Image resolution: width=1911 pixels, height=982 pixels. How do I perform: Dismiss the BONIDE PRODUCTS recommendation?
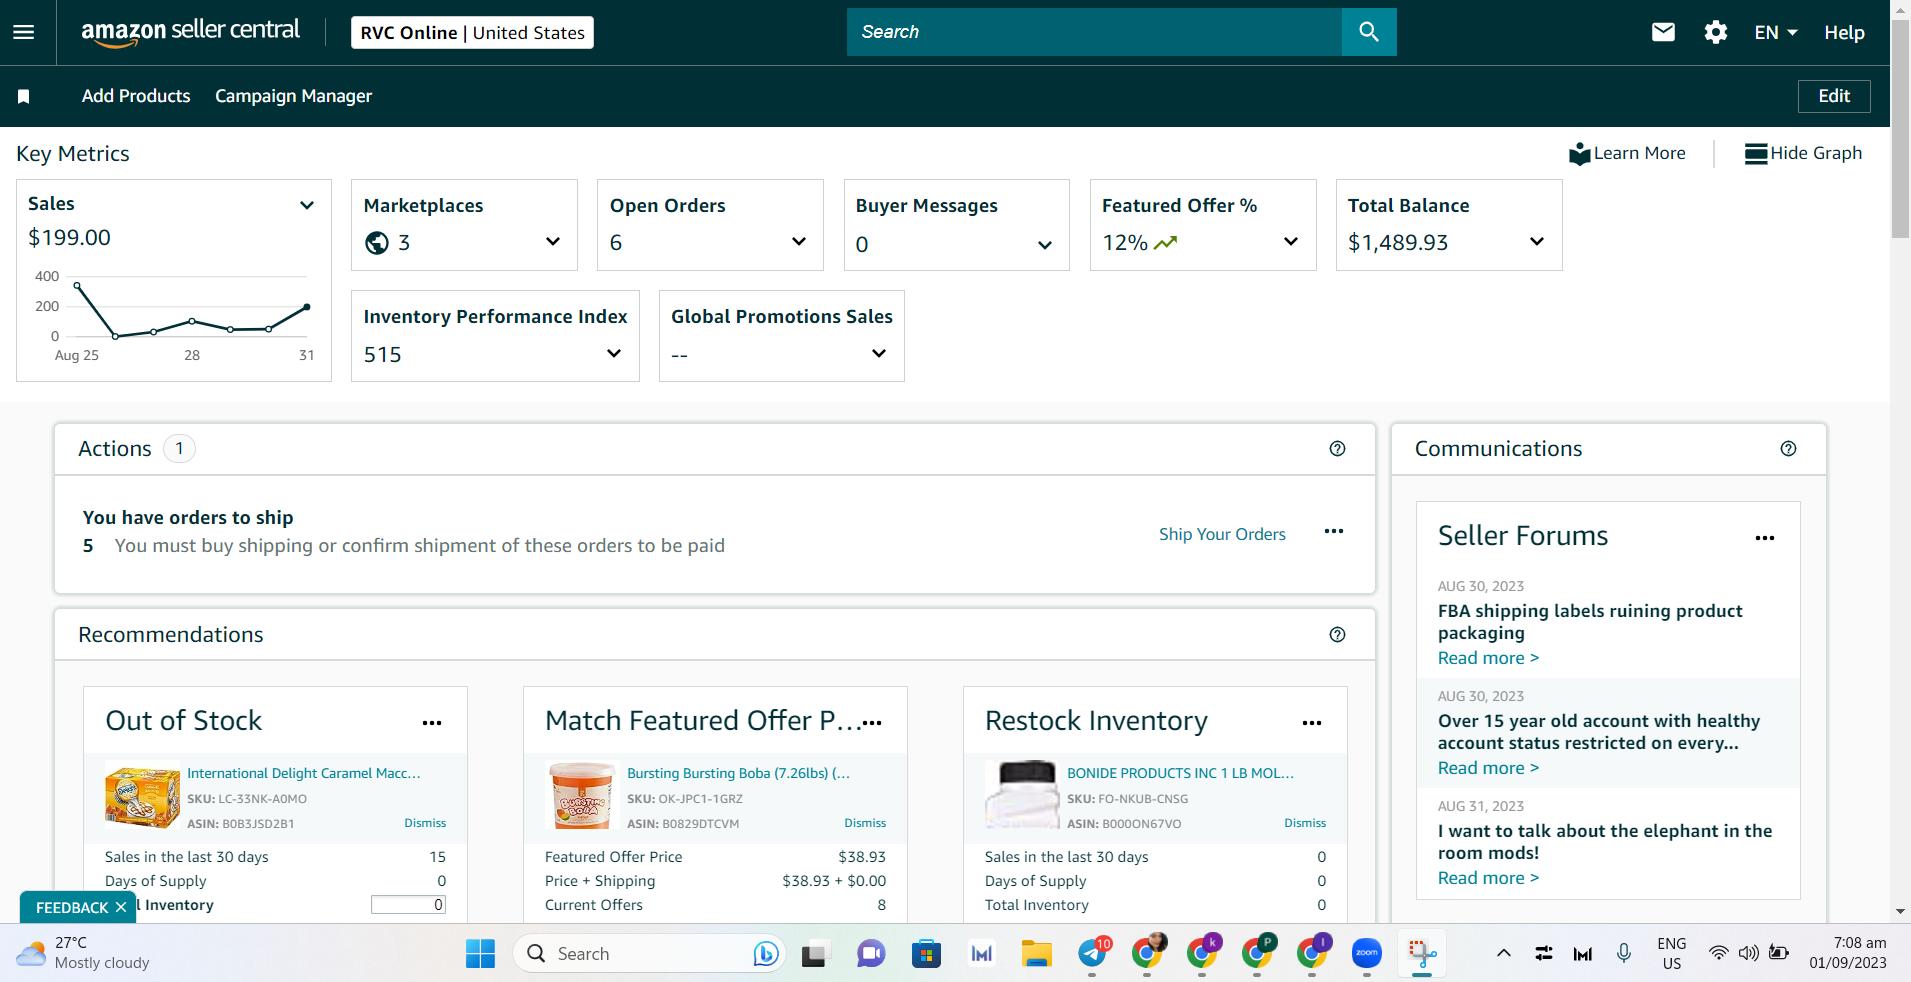pos(1305,823)
